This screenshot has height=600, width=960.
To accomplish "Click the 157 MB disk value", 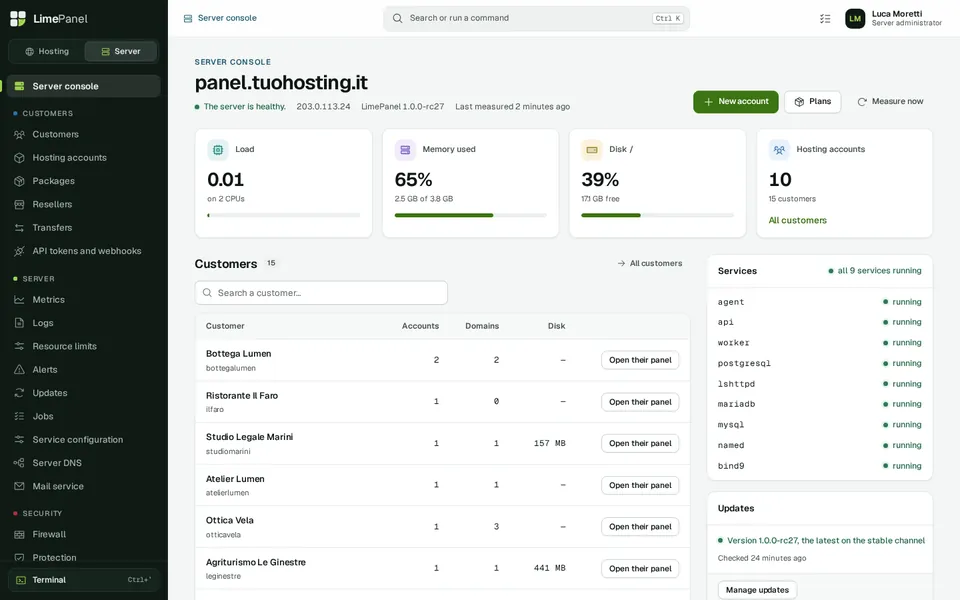I will pyautogui.click(x=549, y=443).
